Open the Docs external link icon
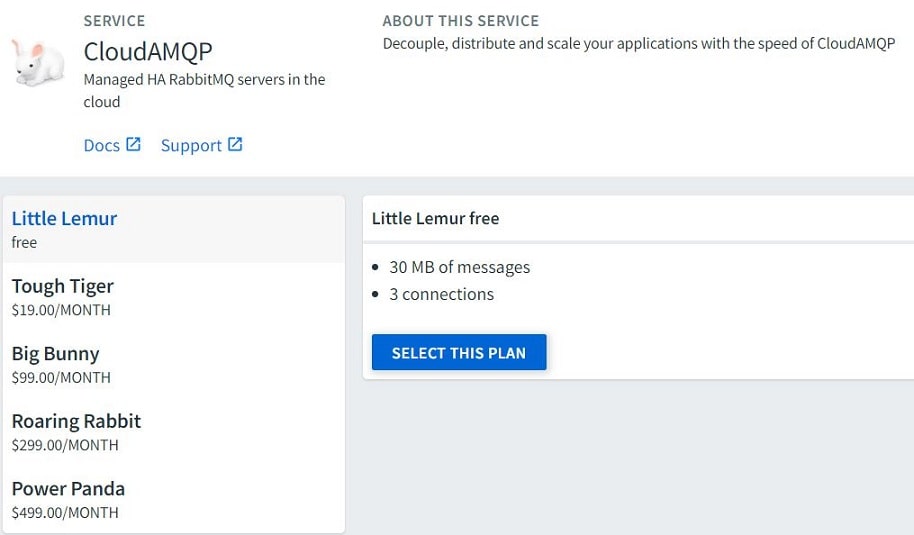This screenshot has height=535, width=914. 133,144
